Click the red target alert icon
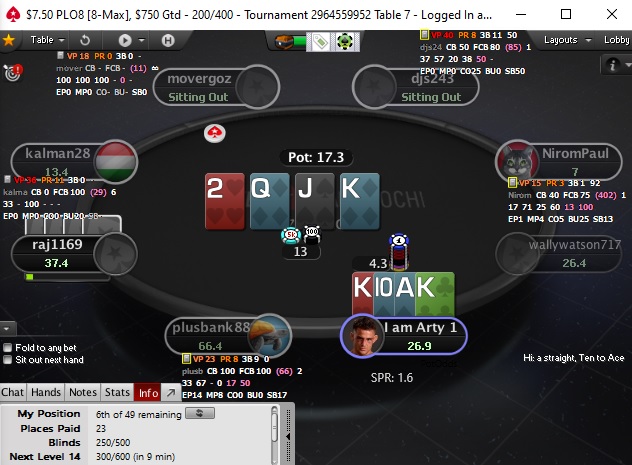Viewport: 632px width, 465px height. tap(13, 73)
